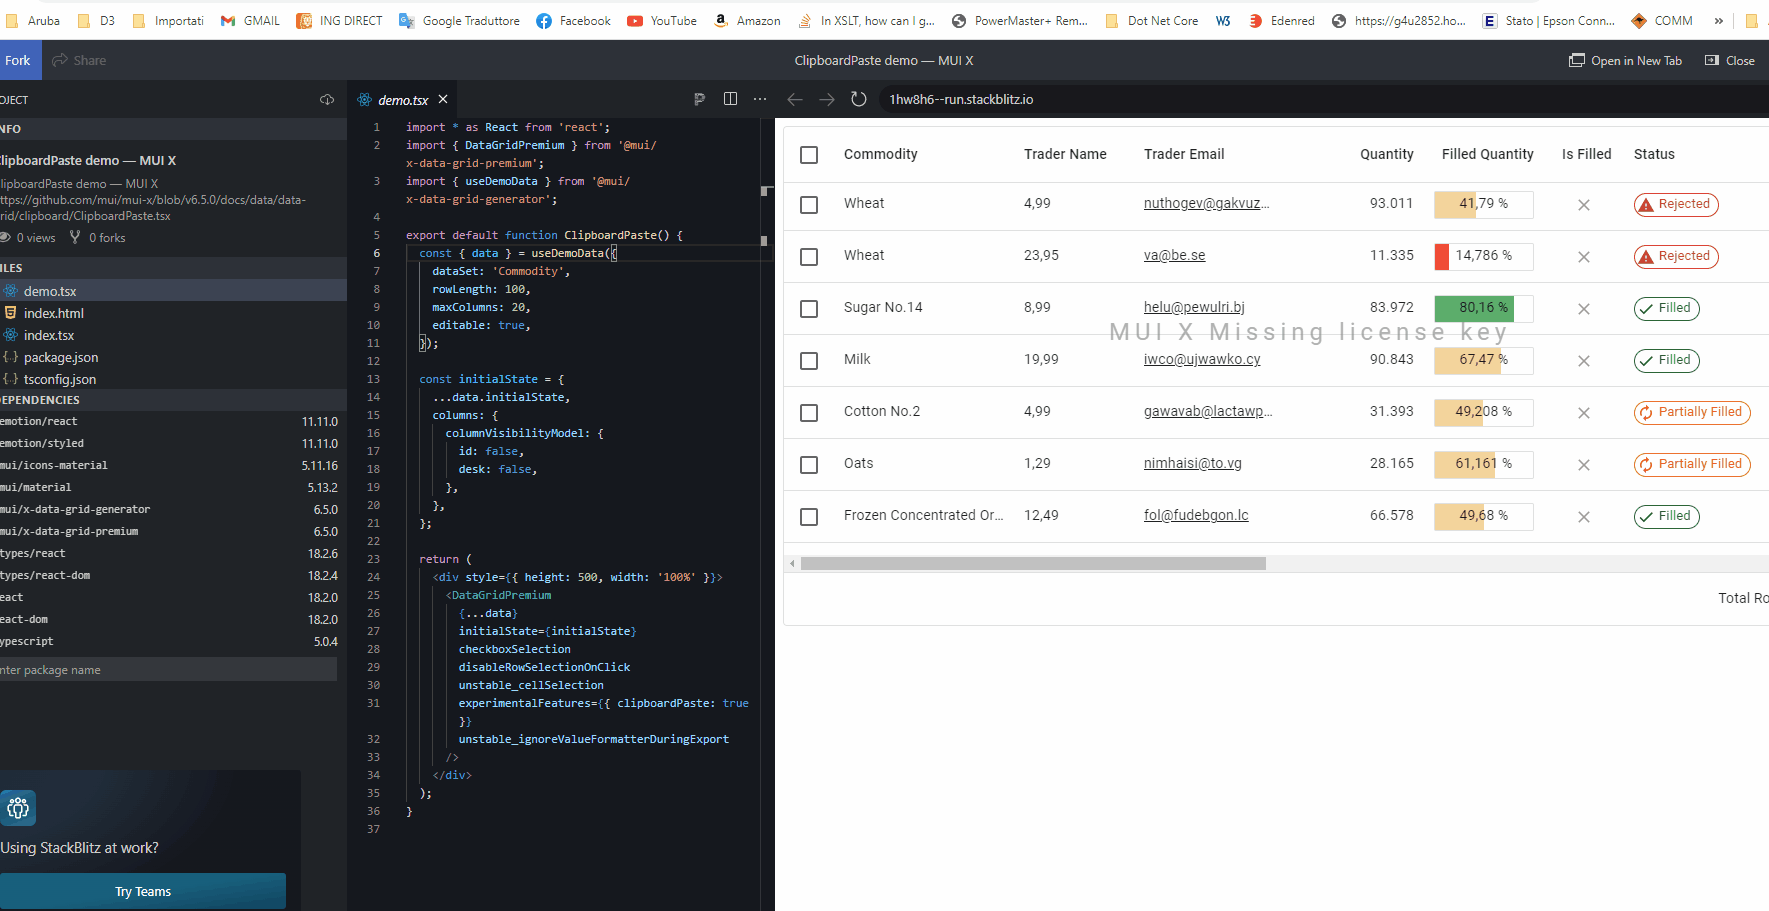Open the GMAIL bookmark in the bookmarks bar
The height and width of the screenshot is (911, 1769).
pos(249,20)
